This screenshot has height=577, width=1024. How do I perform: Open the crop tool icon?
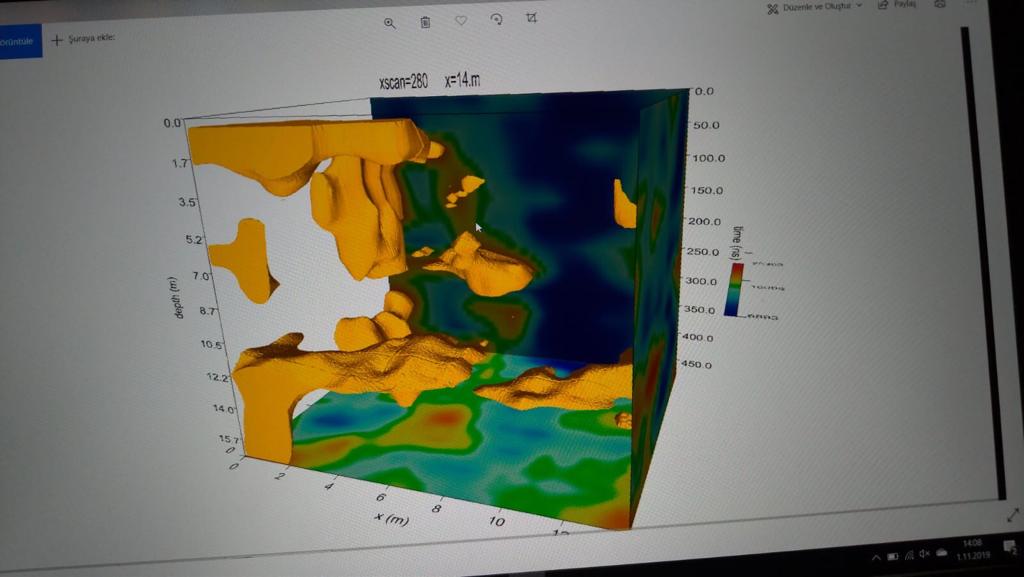pos(531,18)
